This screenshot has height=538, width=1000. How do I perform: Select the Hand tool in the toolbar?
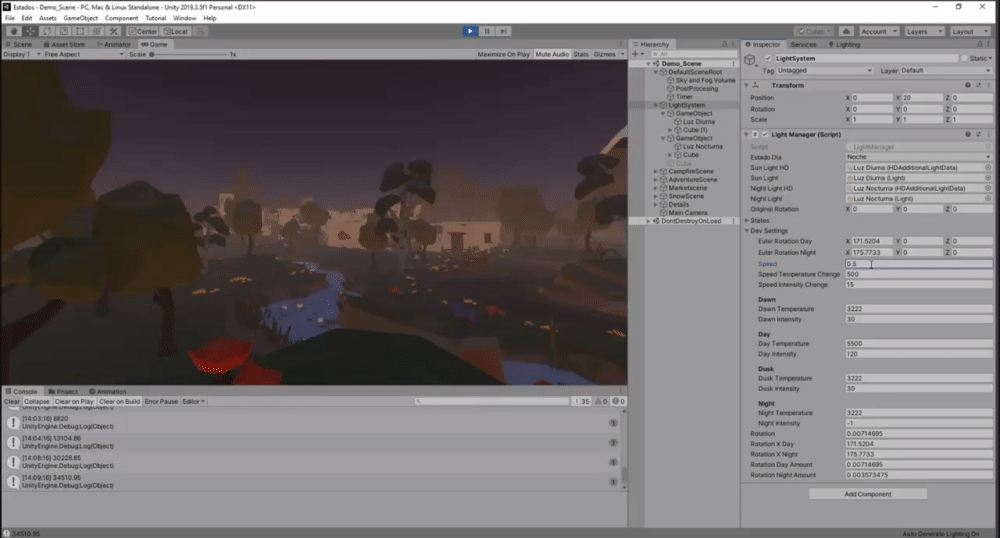pyautogui.click(x=13, y=31)
